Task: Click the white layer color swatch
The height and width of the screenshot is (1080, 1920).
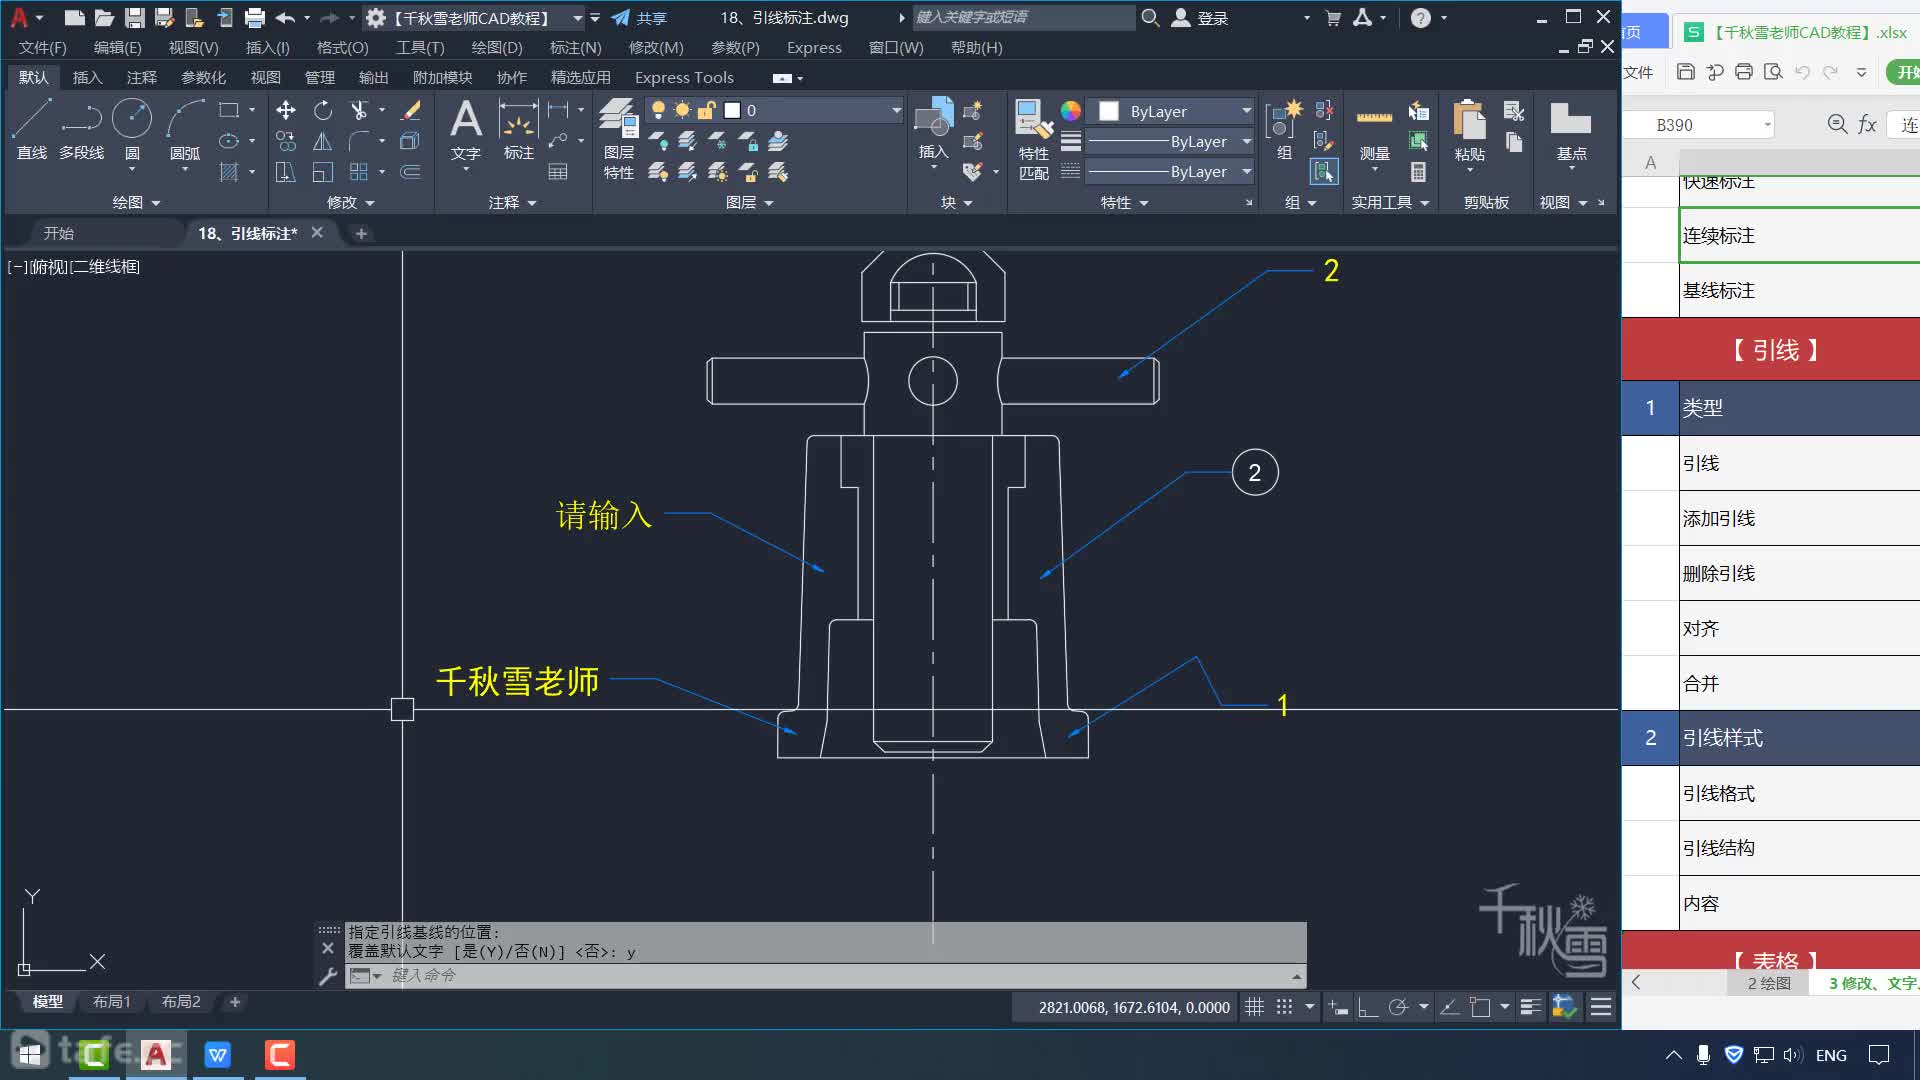Action: (732, 110)
